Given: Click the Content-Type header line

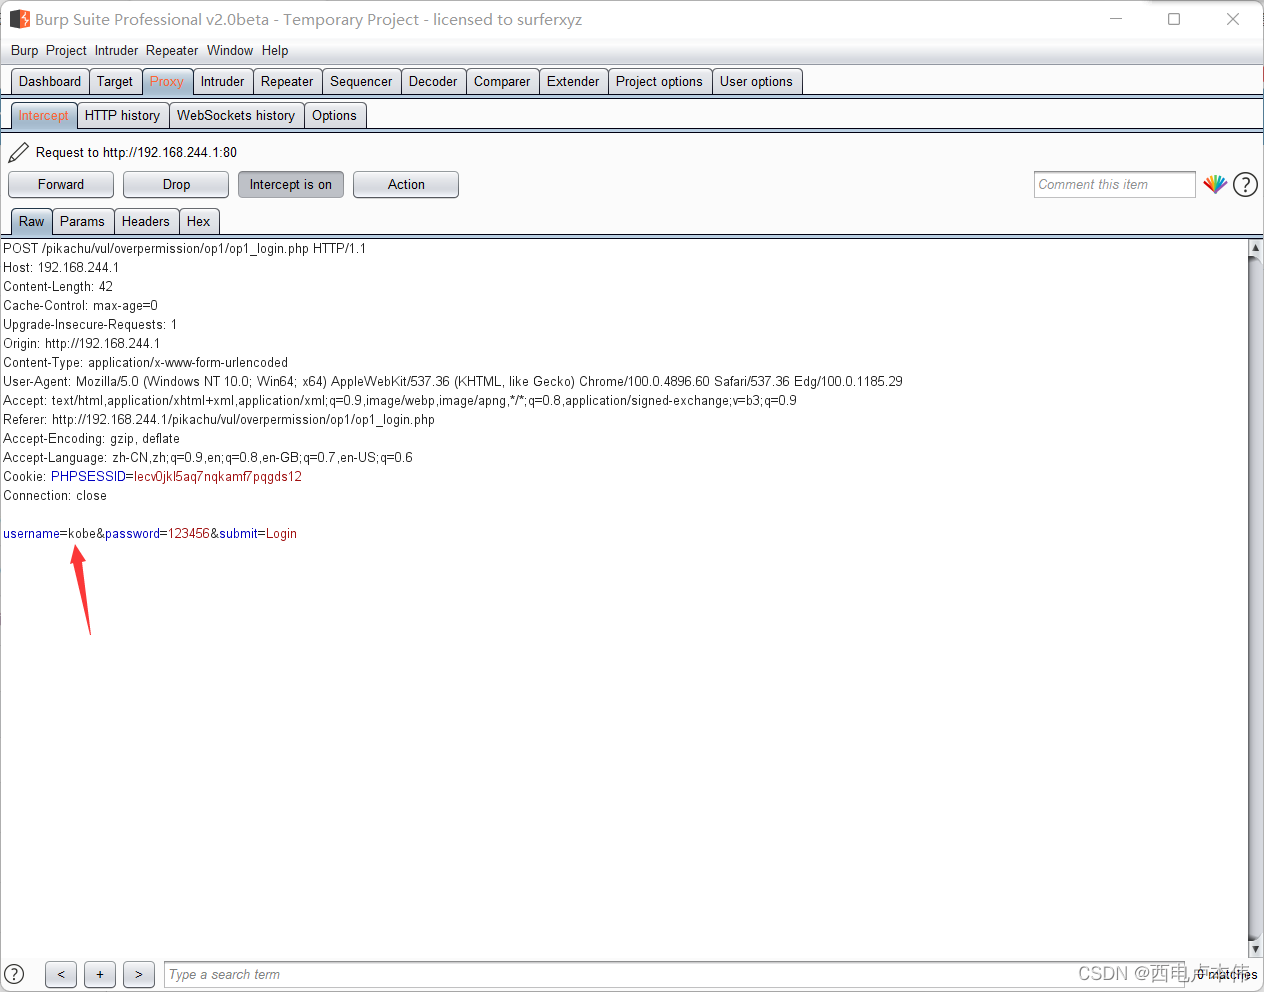Looking at the screenshot, I should (x=145, y=363).
